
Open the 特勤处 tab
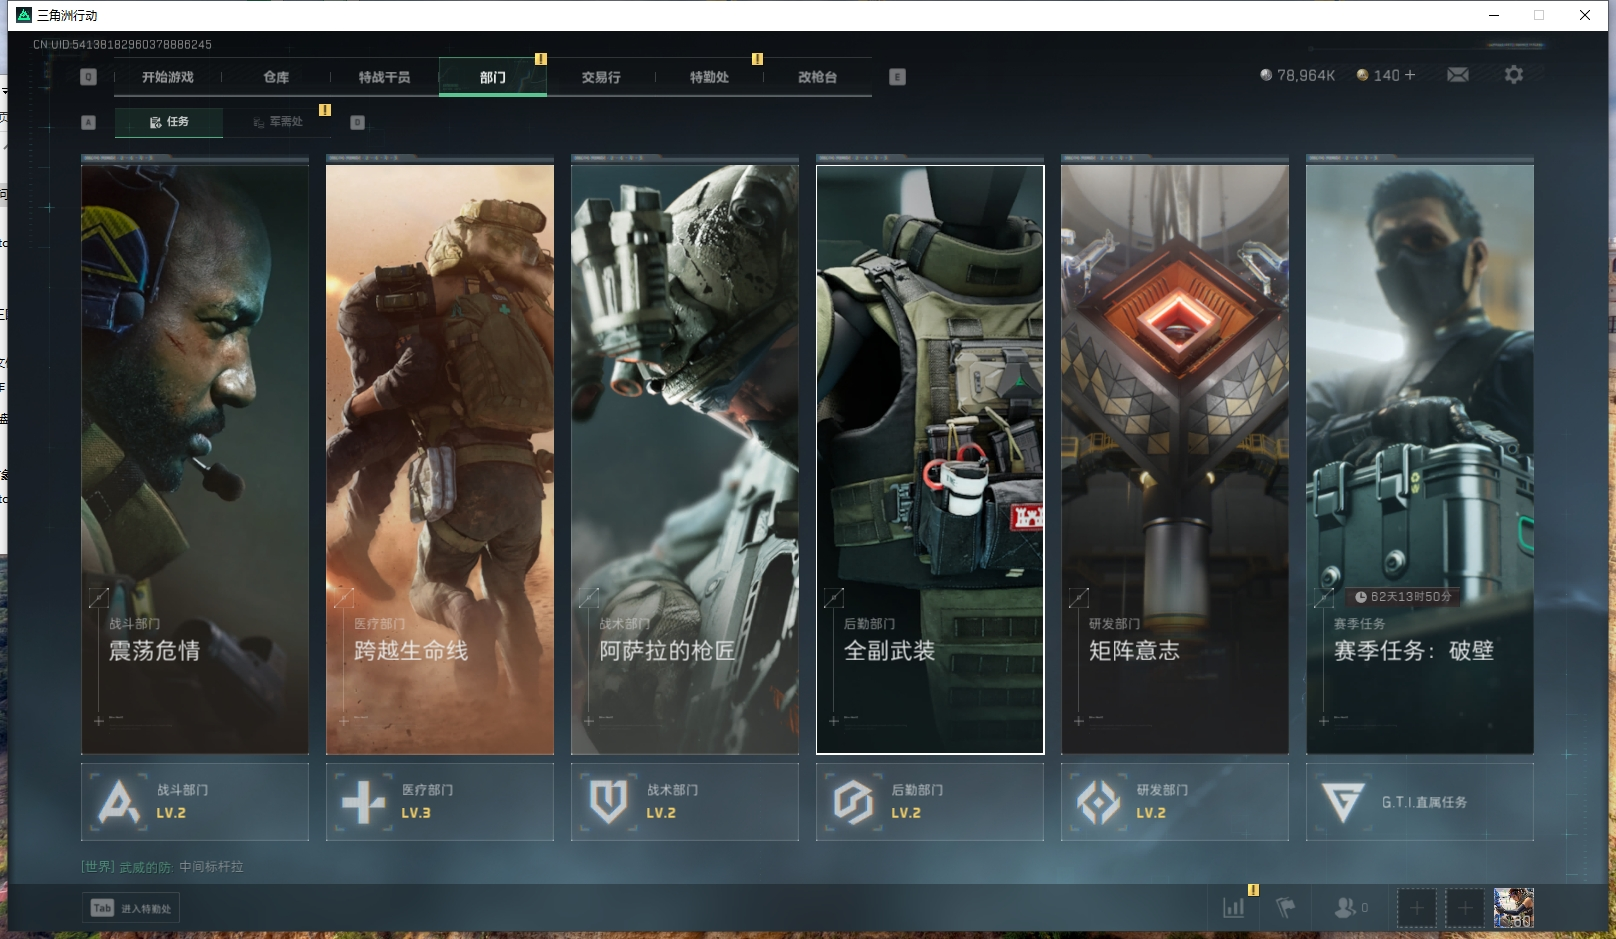(709, 77)
